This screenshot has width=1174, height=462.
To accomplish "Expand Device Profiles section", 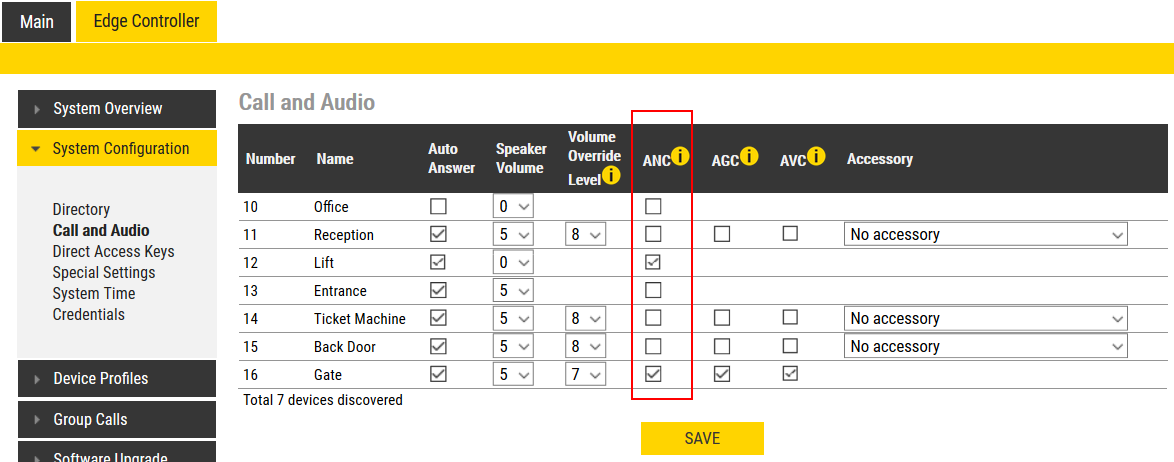I will 116,379.
